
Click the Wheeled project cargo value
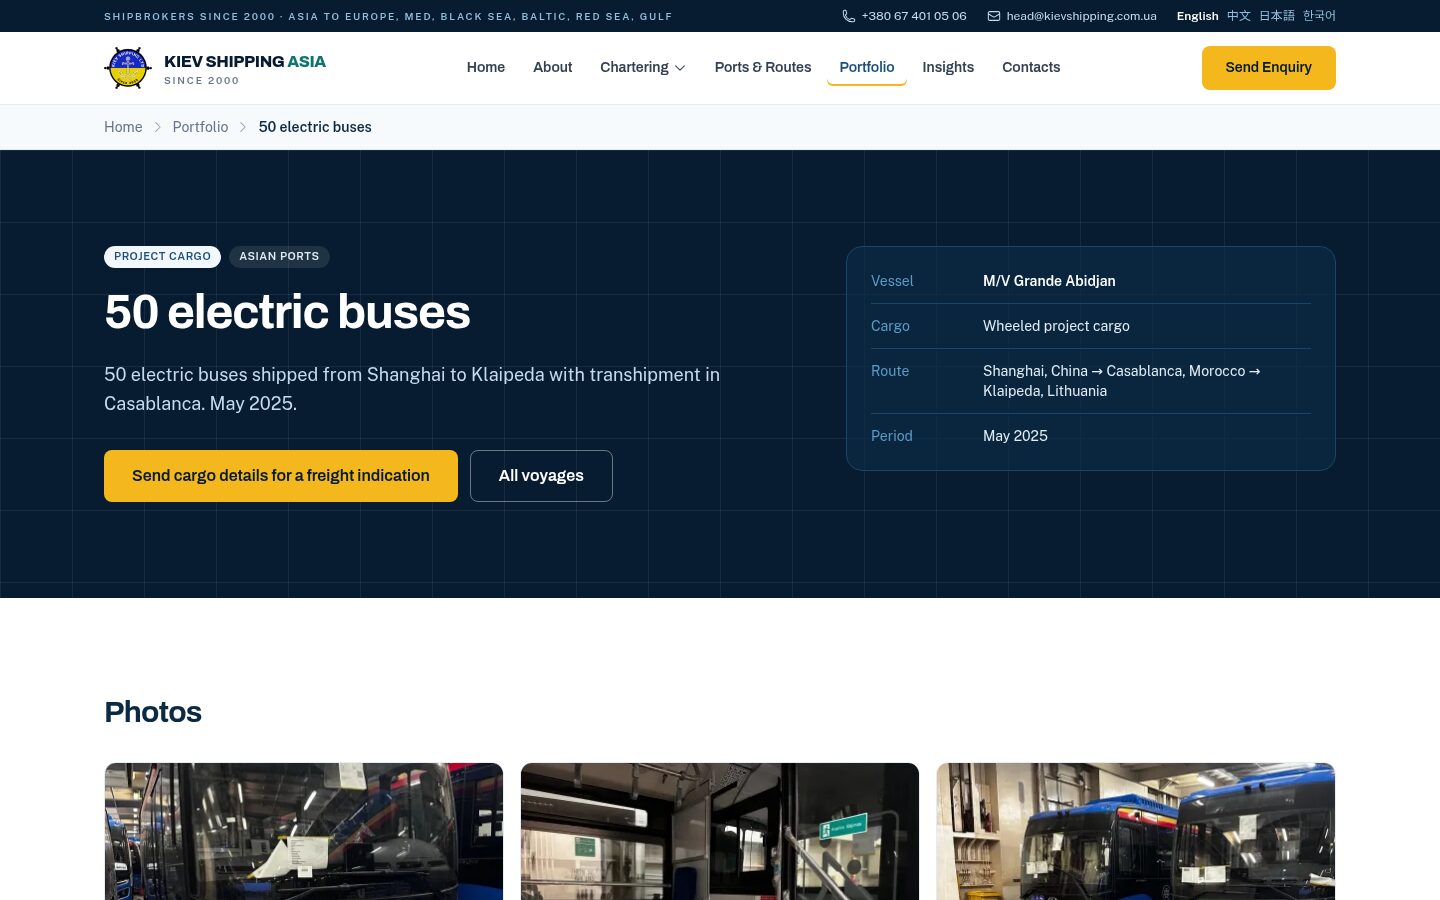[1056, 326]
